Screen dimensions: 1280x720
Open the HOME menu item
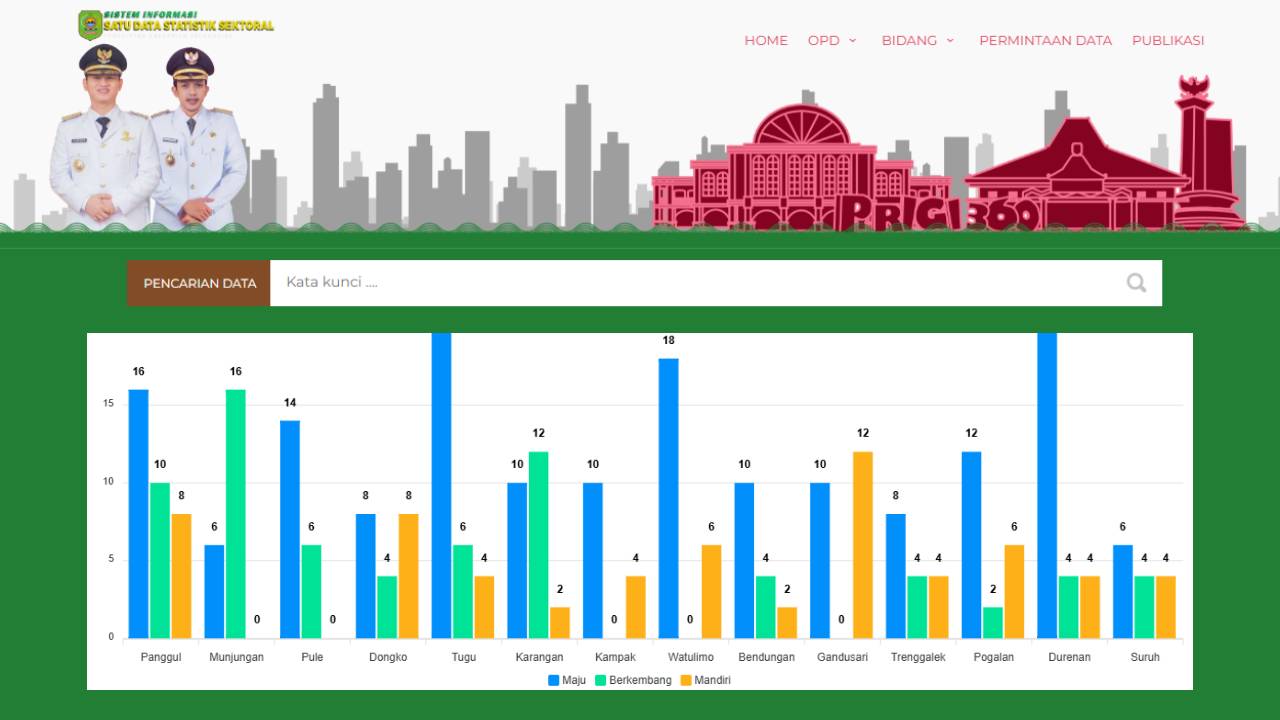coord(765,41)
